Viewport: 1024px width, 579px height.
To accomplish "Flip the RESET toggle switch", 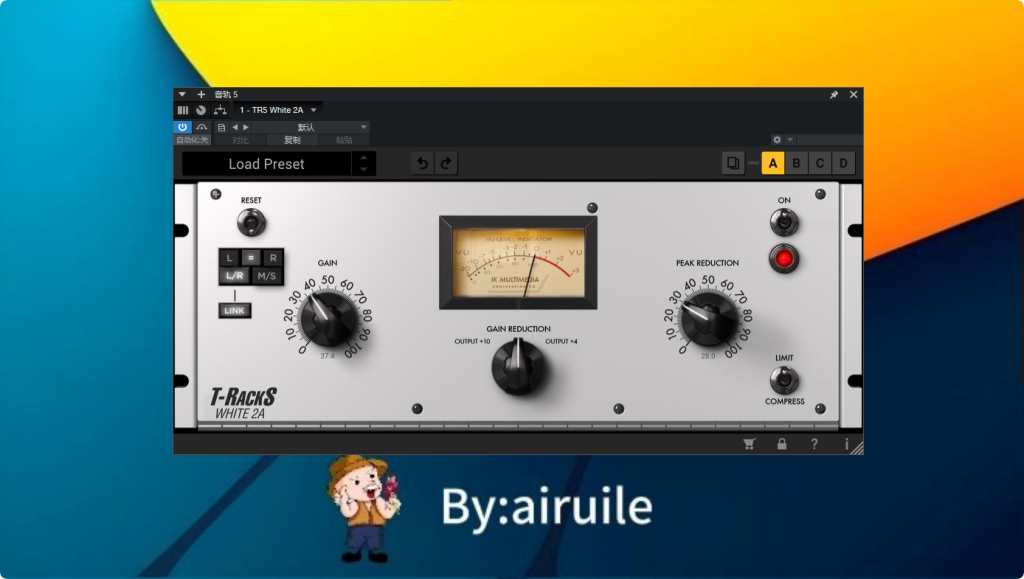I will point(251,223).
